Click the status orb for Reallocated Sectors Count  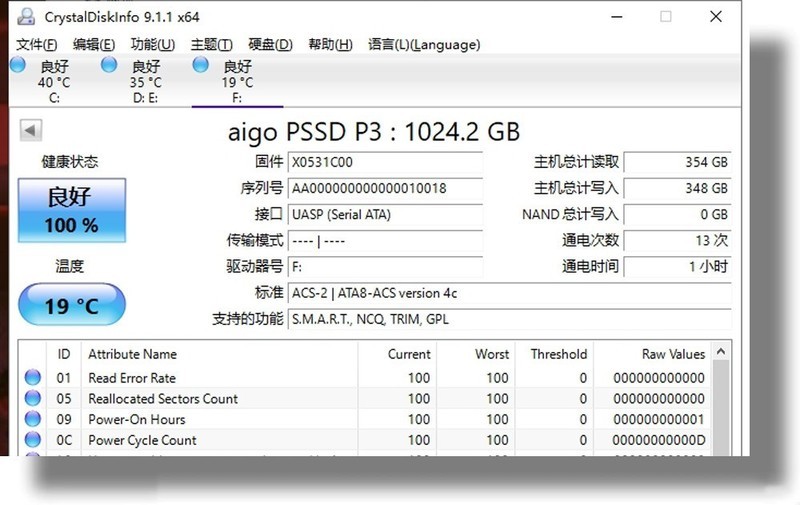pos(33,398)
